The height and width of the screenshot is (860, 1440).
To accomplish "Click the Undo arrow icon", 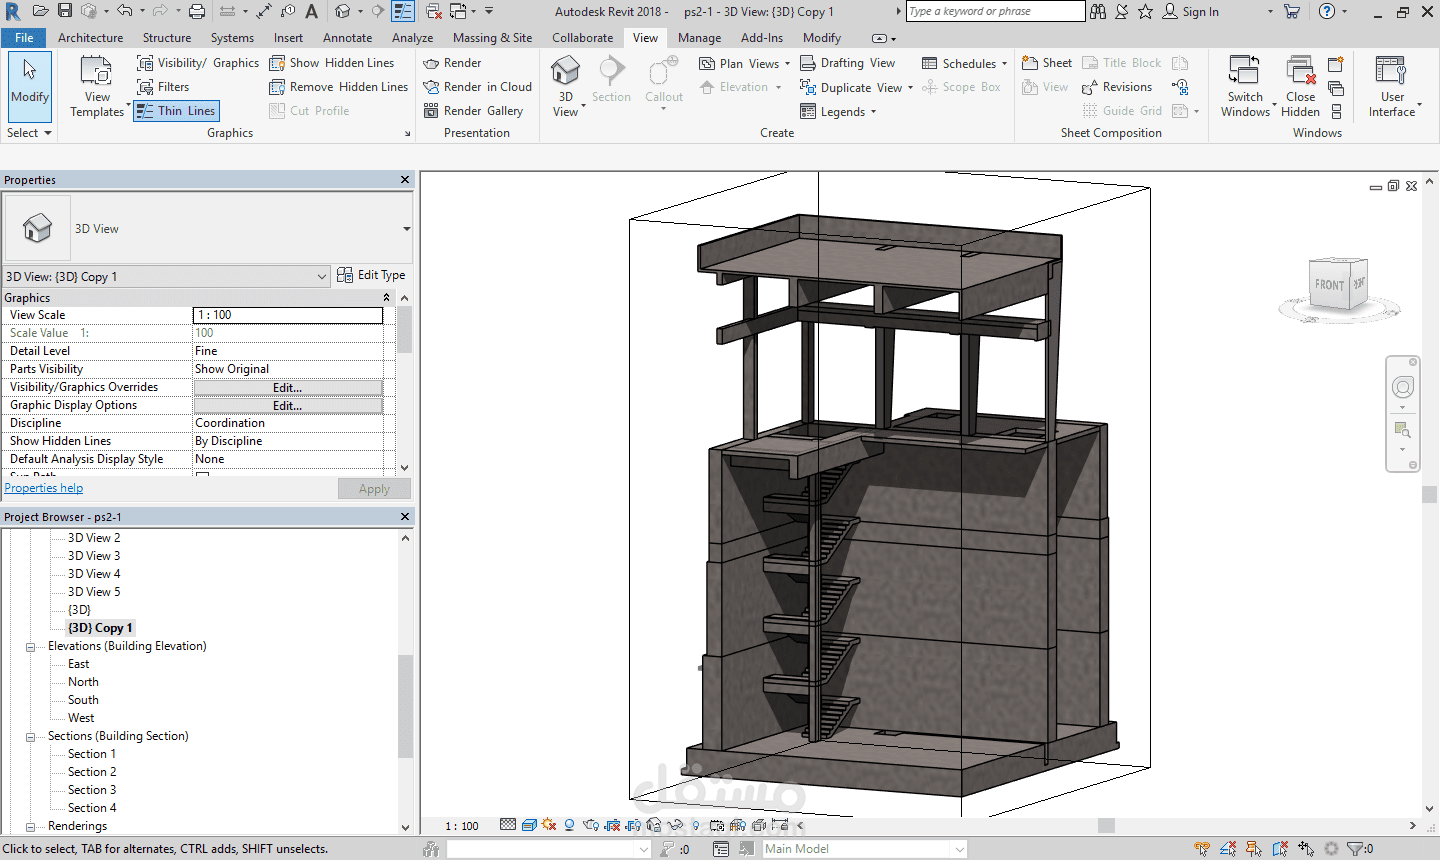I will pyautogui.click(x=124, y=11).
